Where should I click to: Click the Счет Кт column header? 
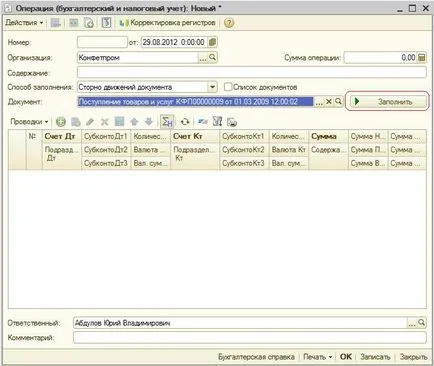(195, 136)
